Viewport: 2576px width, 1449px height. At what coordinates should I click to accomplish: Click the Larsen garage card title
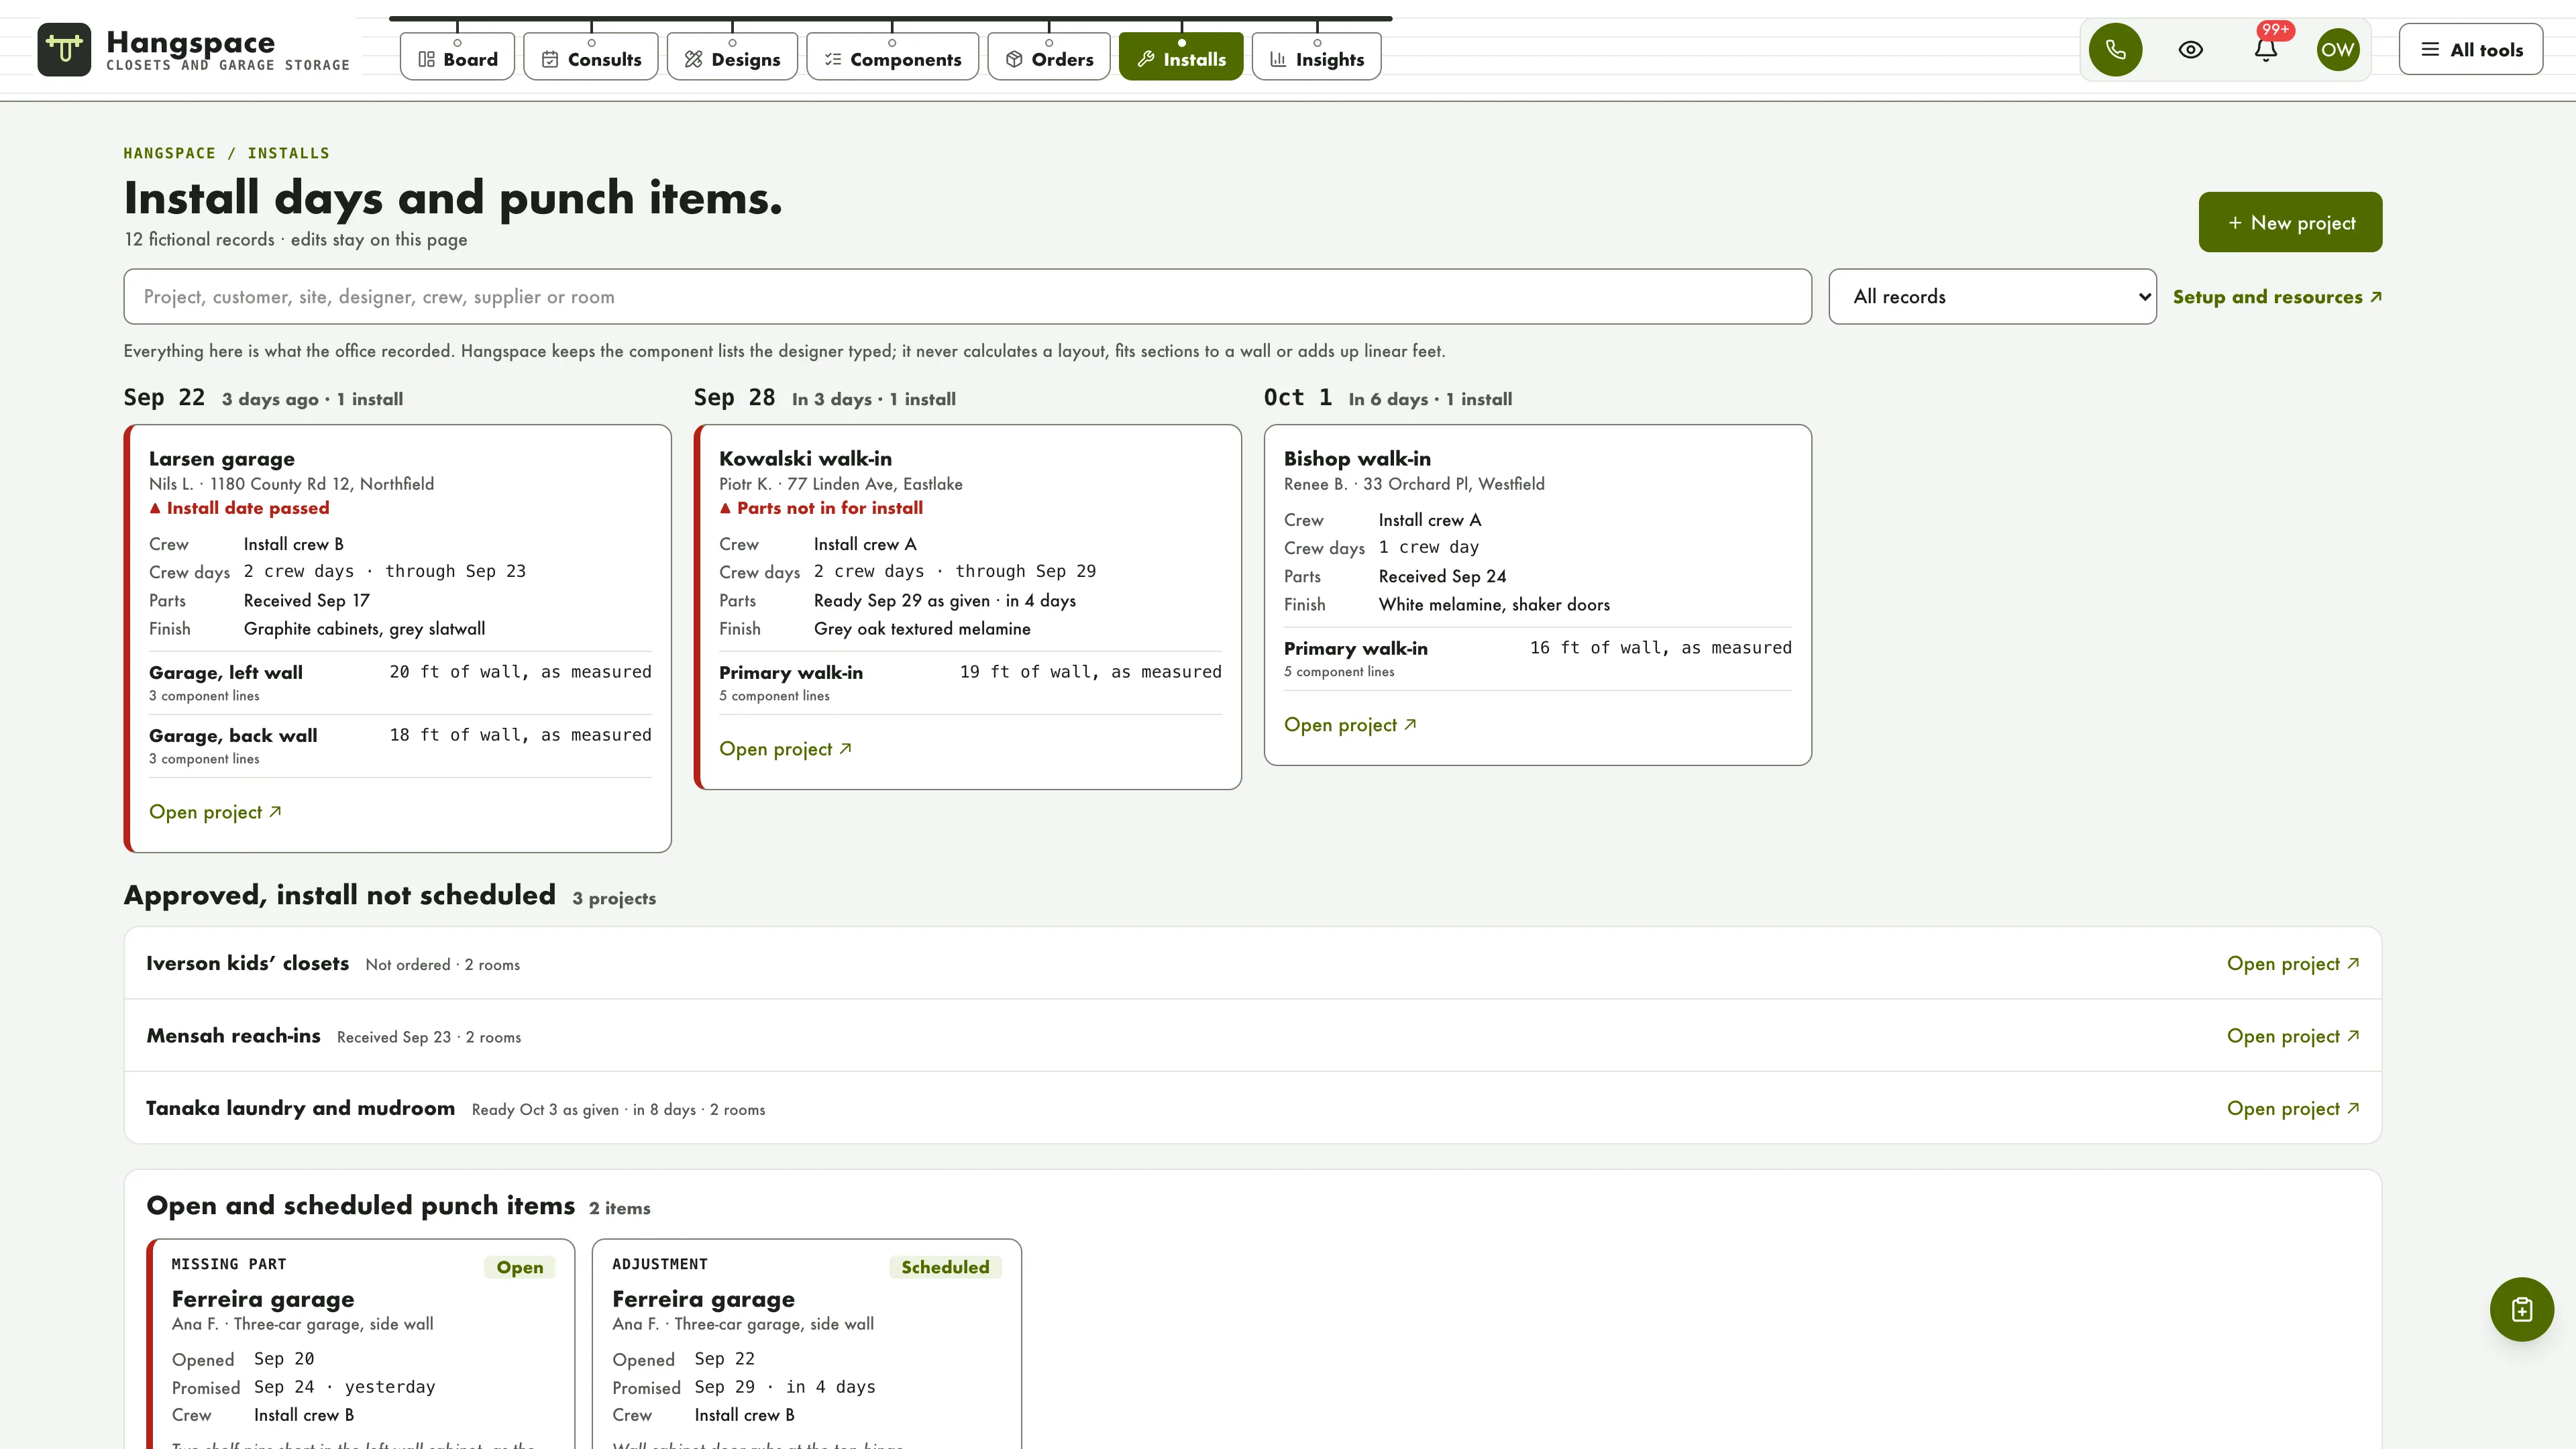point(222,459)
